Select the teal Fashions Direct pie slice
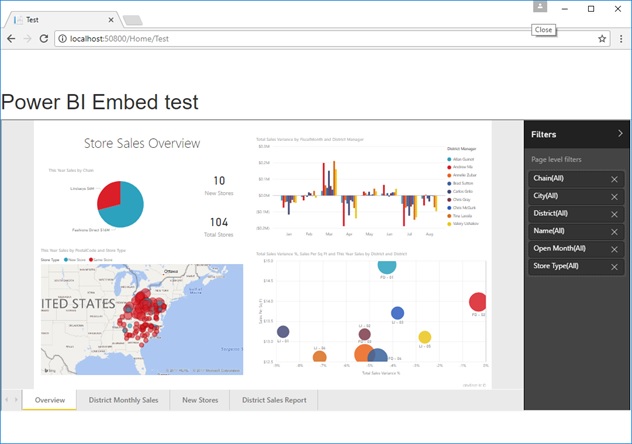632x444 pixels. coord(127,210)
